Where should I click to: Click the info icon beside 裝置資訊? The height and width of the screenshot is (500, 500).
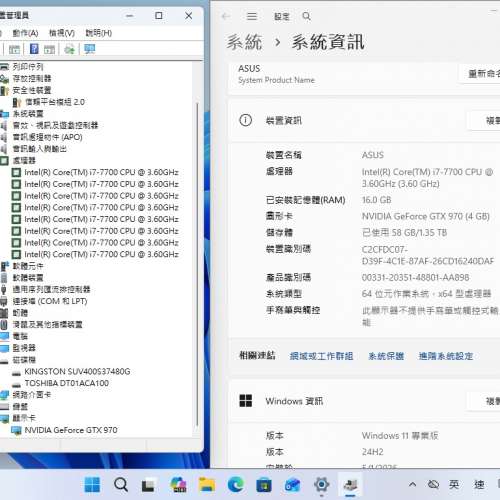[246, 120]
